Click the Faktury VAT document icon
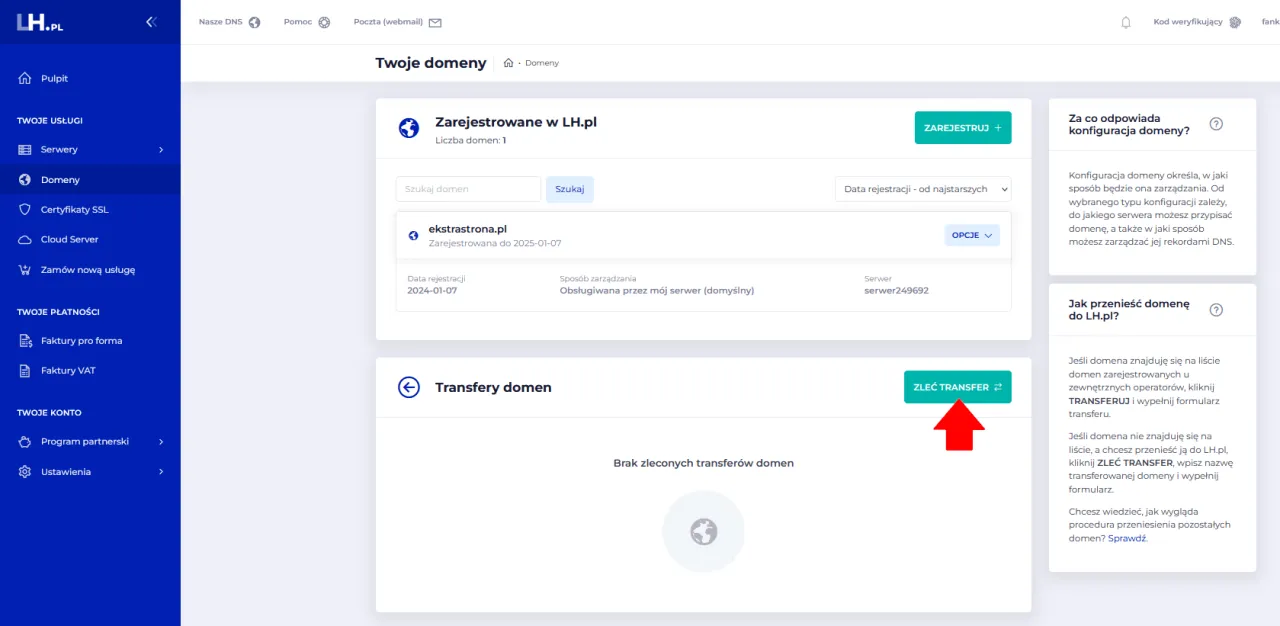This screenshot has height=626, width=1280. click(x=25, y=371)
